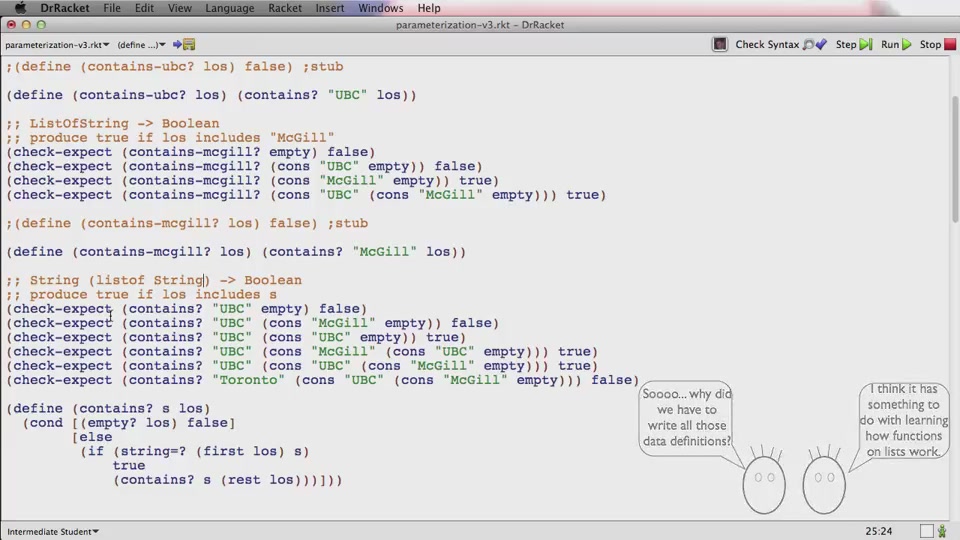
Task: Click the String (listof String) -> Boolean comment
Action: click(x=154, y=280)
